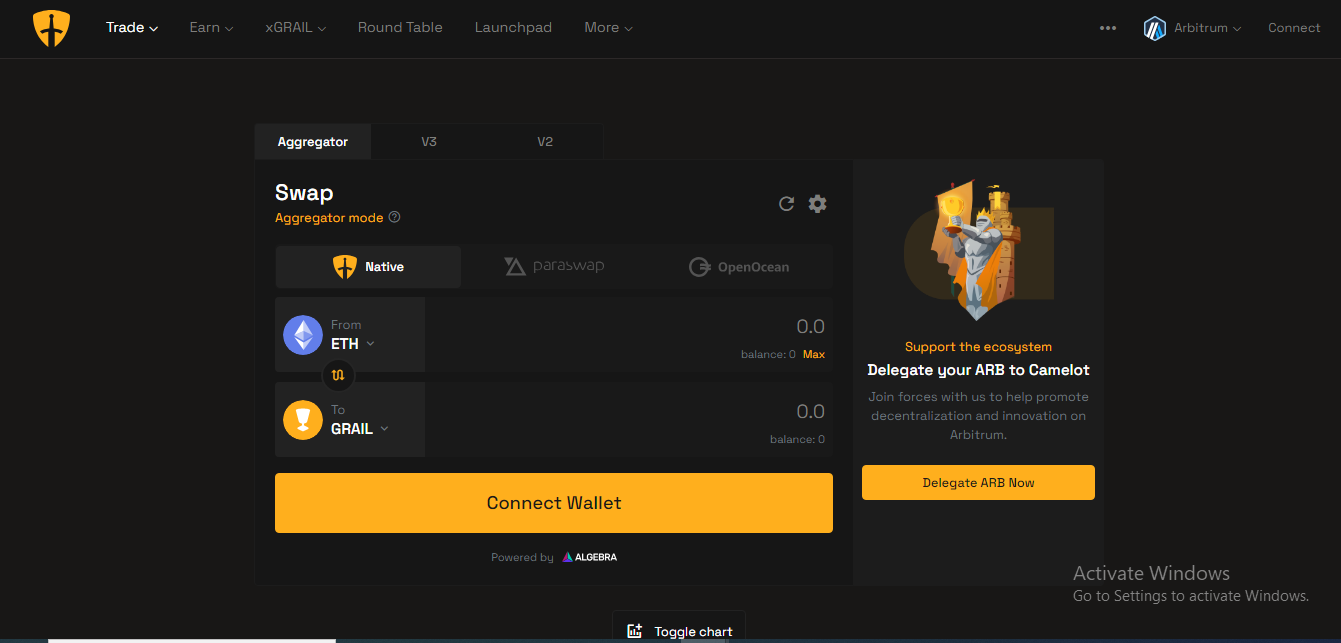The height and width of the screenshot is (643, 1341).
Task: Open the three-dots overflow menu
Action: [1107, 28]
